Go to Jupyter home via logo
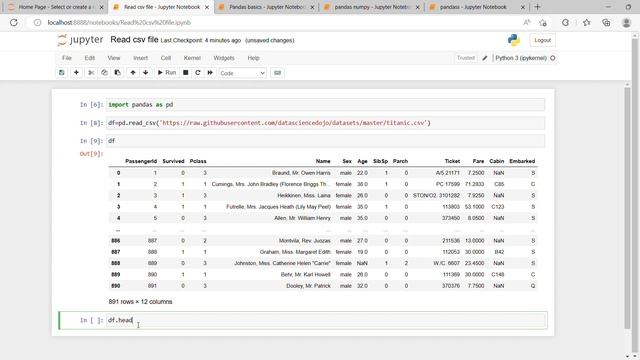Image resolution: width=640 pixels, height=360 pixels. 80,40
